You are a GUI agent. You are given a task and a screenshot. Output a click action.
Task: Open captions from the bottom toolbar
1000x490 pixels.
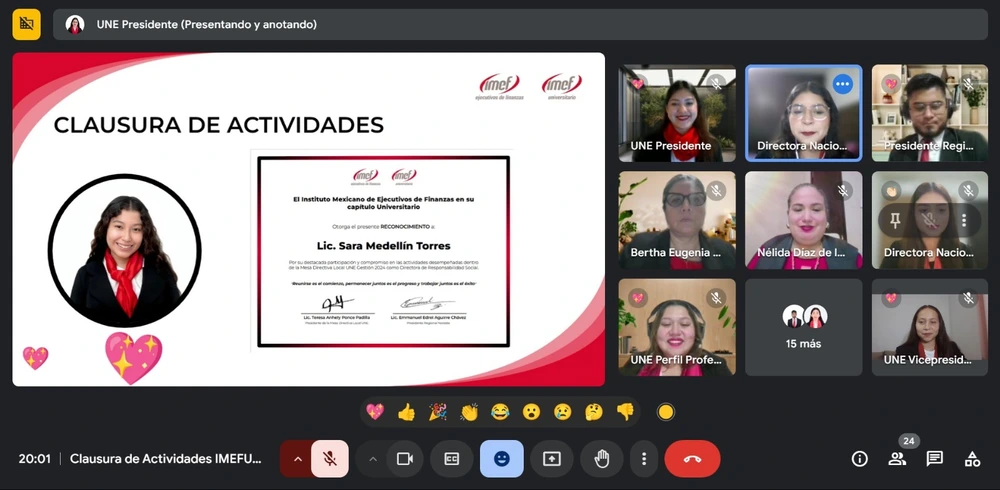(452, 459)
